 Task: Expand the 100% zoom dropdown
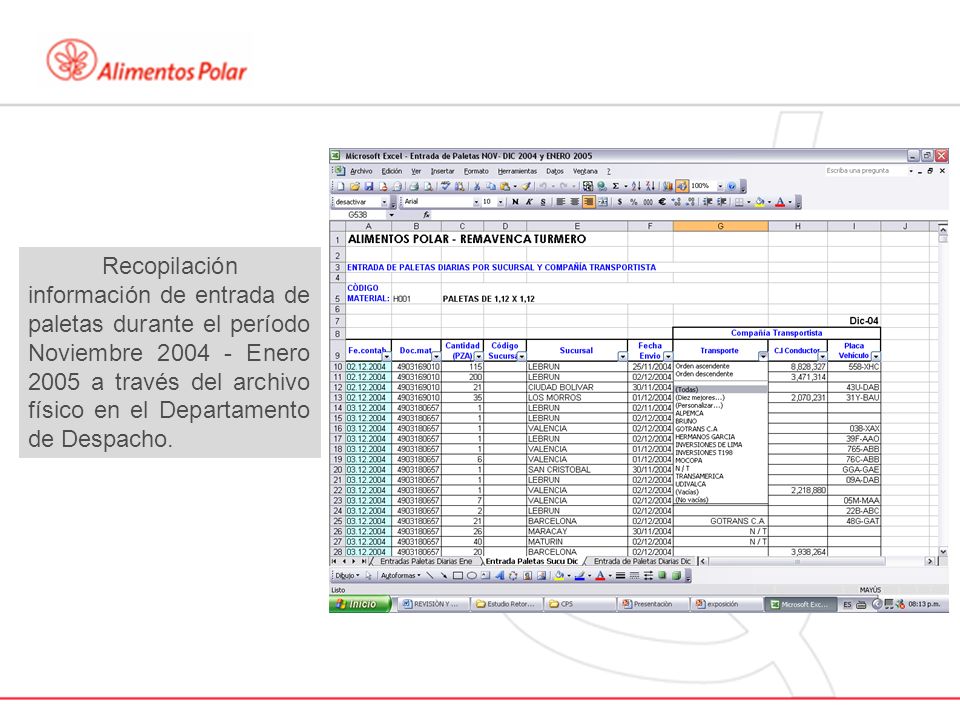click(x=721, y=186)
